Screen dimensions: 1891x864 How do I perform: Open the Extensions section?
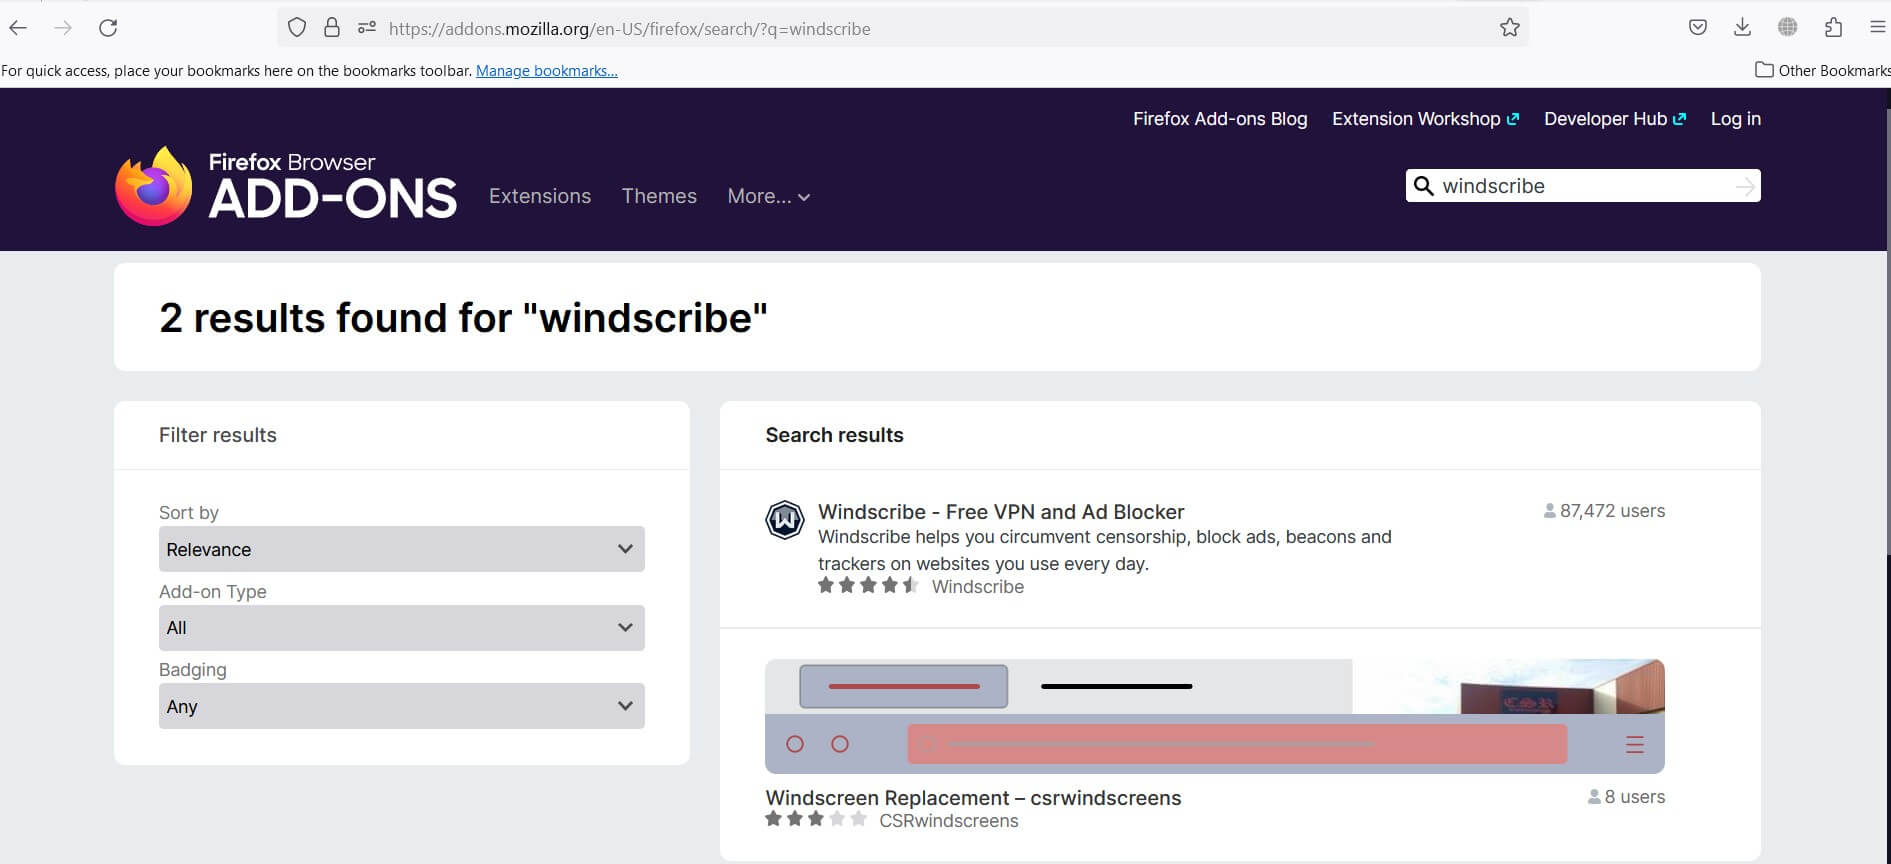pyautogui.click(x=540, y=196)
